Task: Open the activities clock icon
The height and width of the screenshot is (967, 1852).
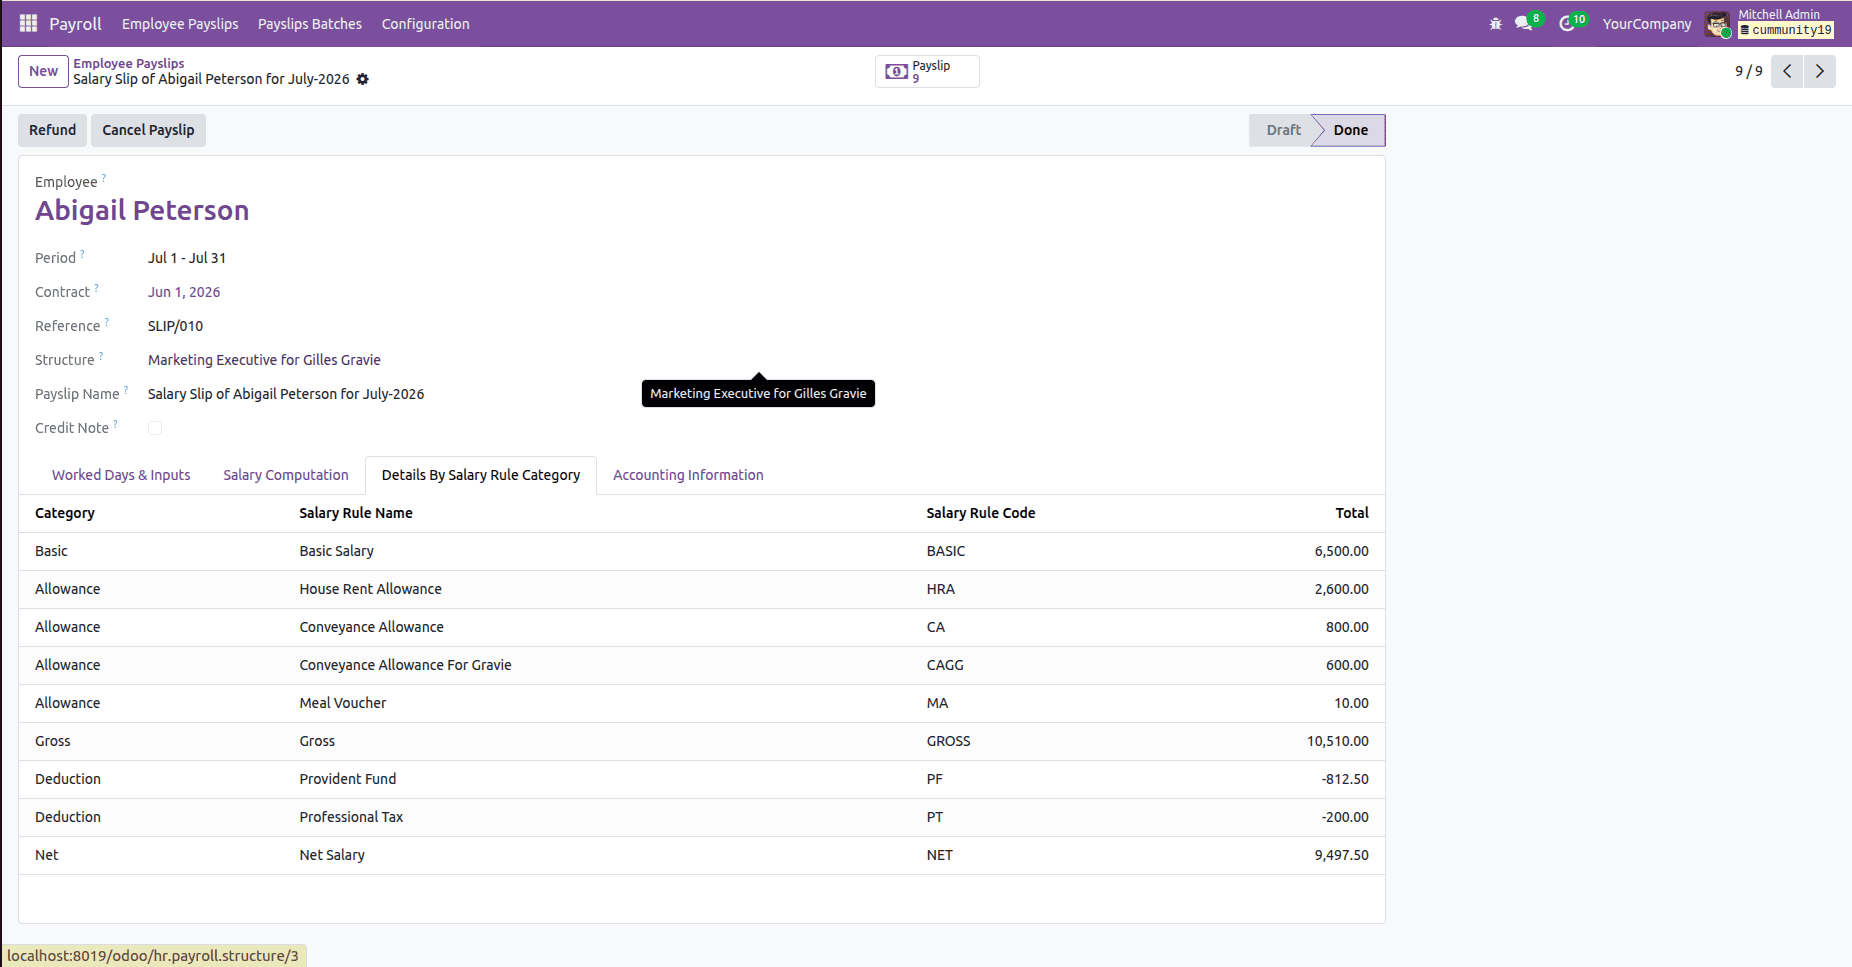Action: pyautogui.click(x=1567, y=23)
